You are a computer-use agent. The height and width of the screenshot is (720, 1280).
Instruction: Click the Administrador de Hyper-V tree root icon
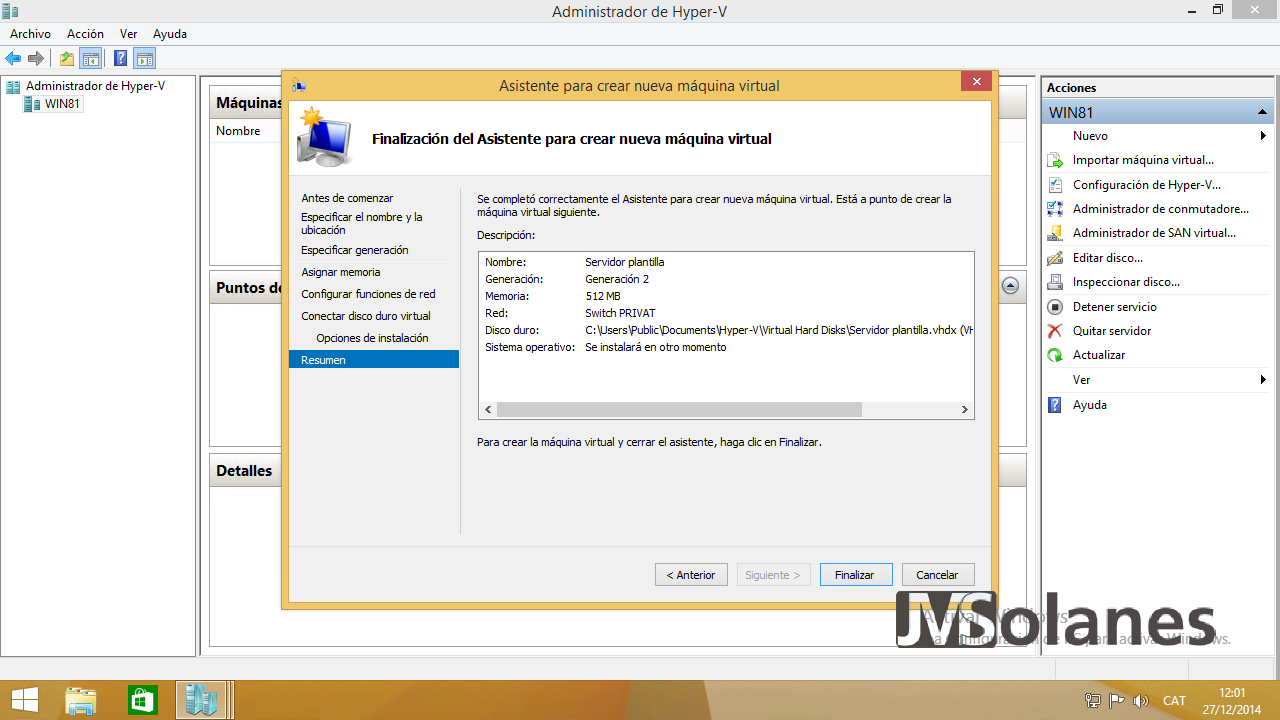(x=13, y=87)
